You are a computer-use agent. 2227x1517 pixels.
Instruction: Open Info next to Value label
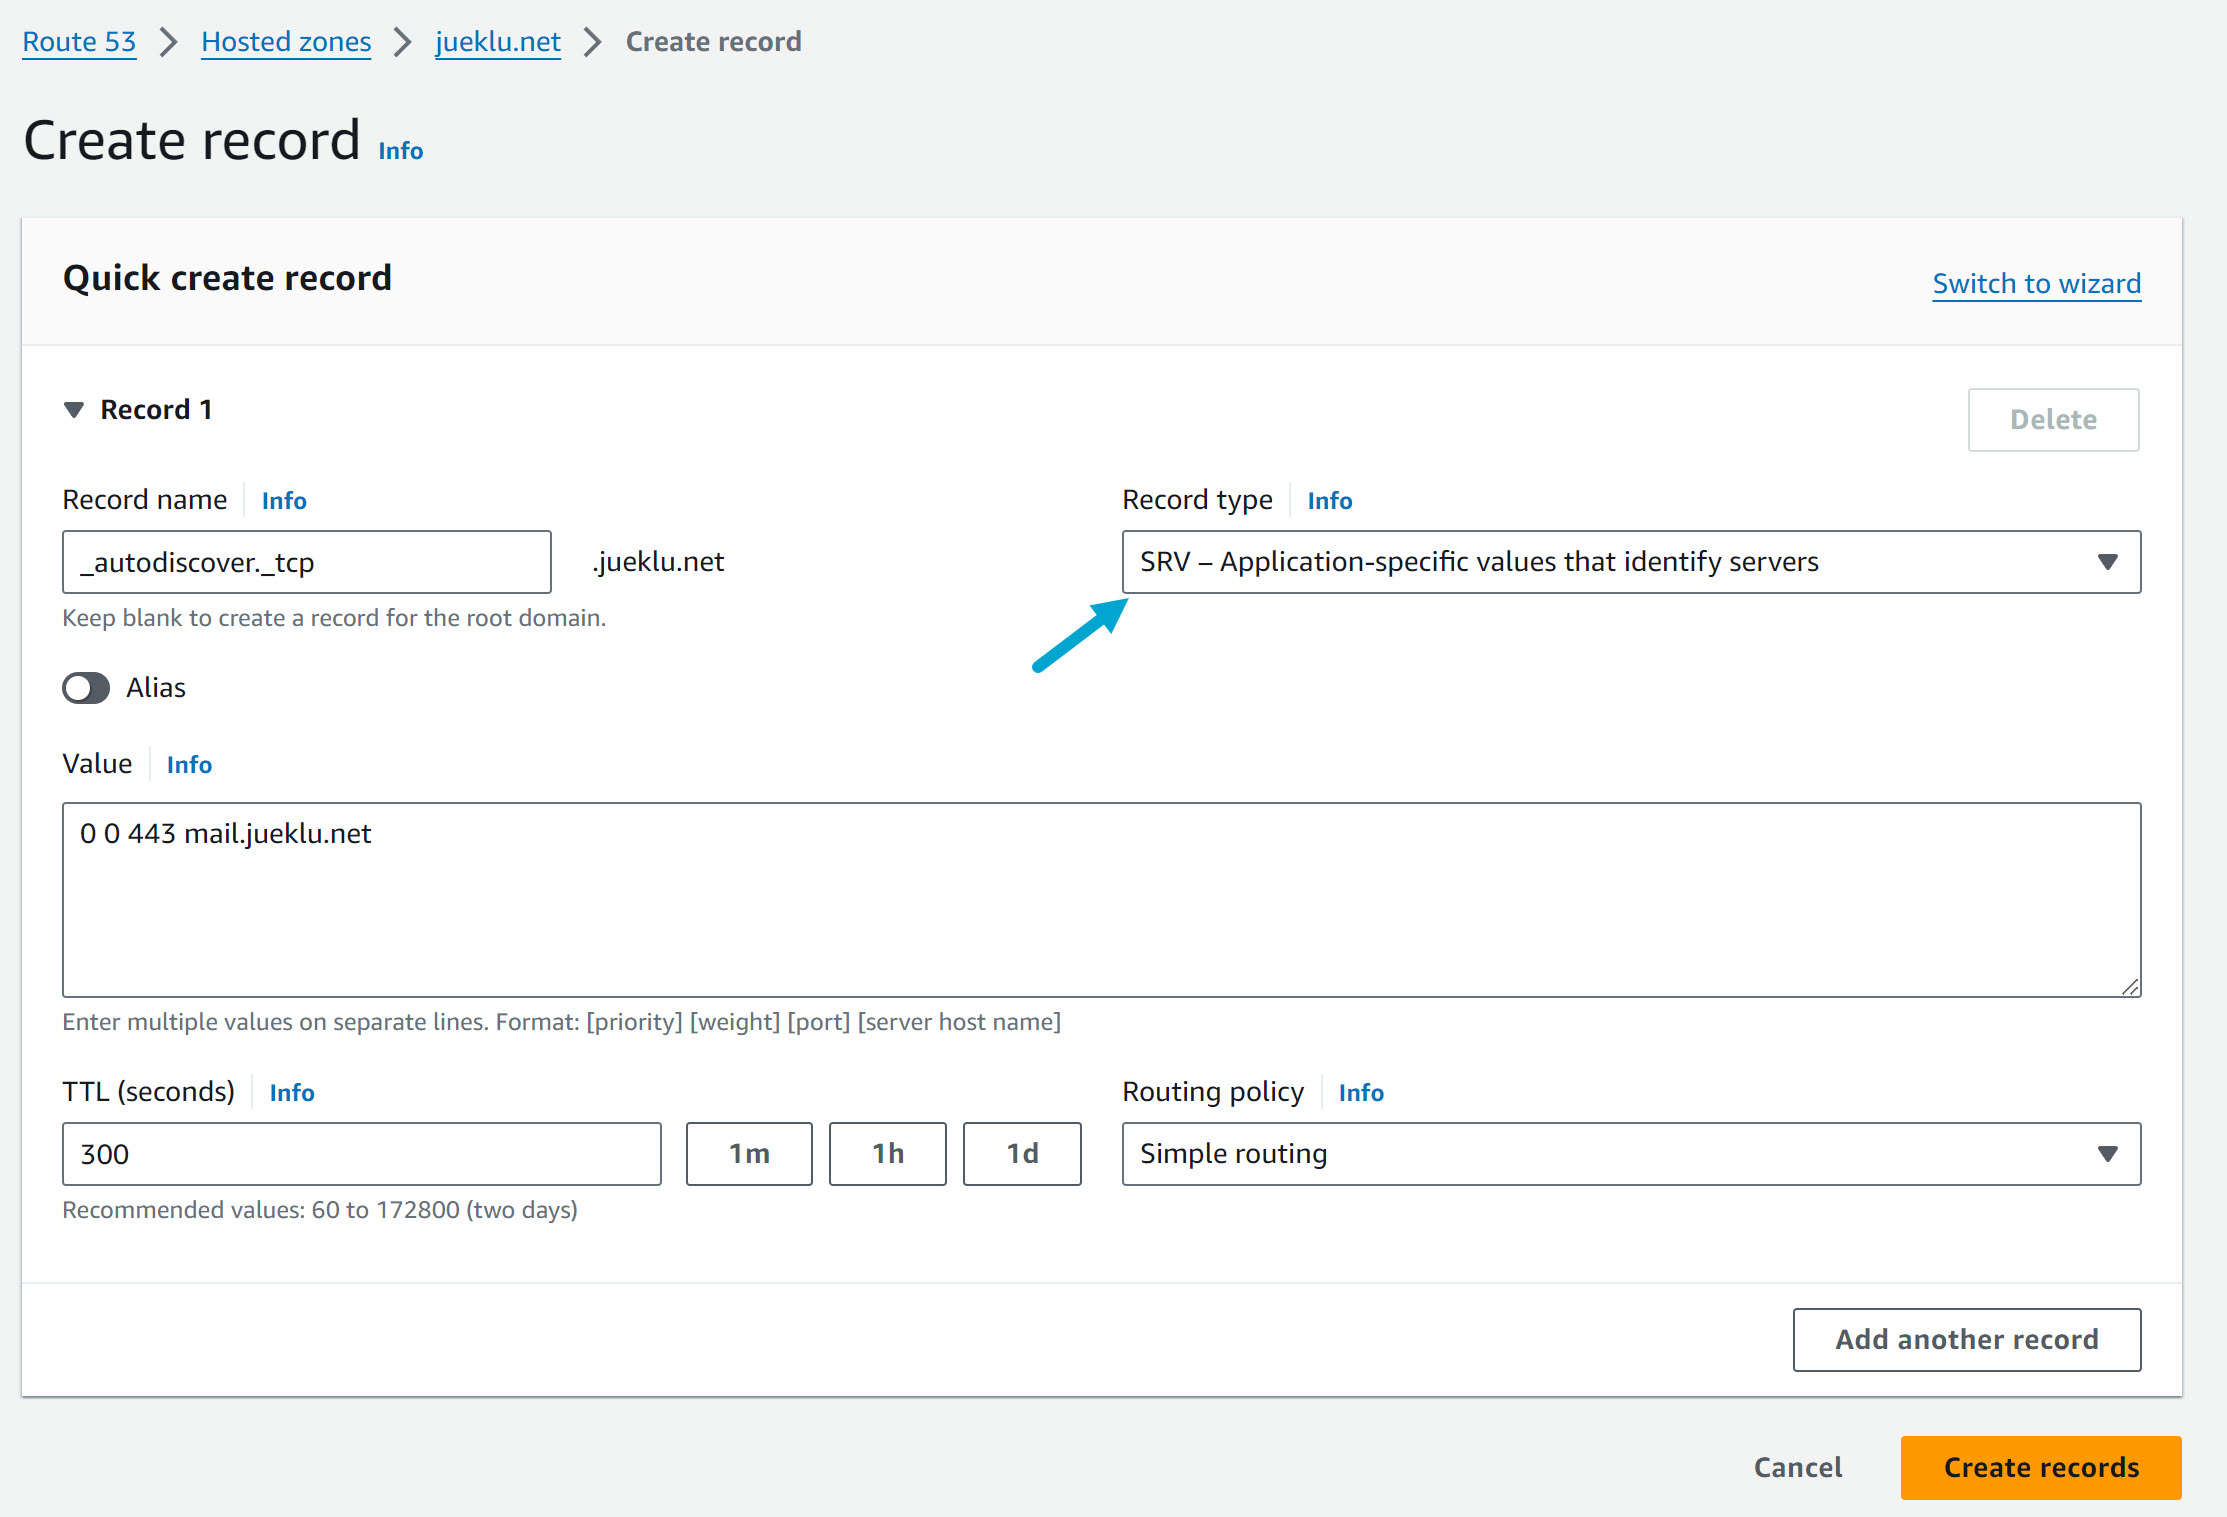click(189, 765)
